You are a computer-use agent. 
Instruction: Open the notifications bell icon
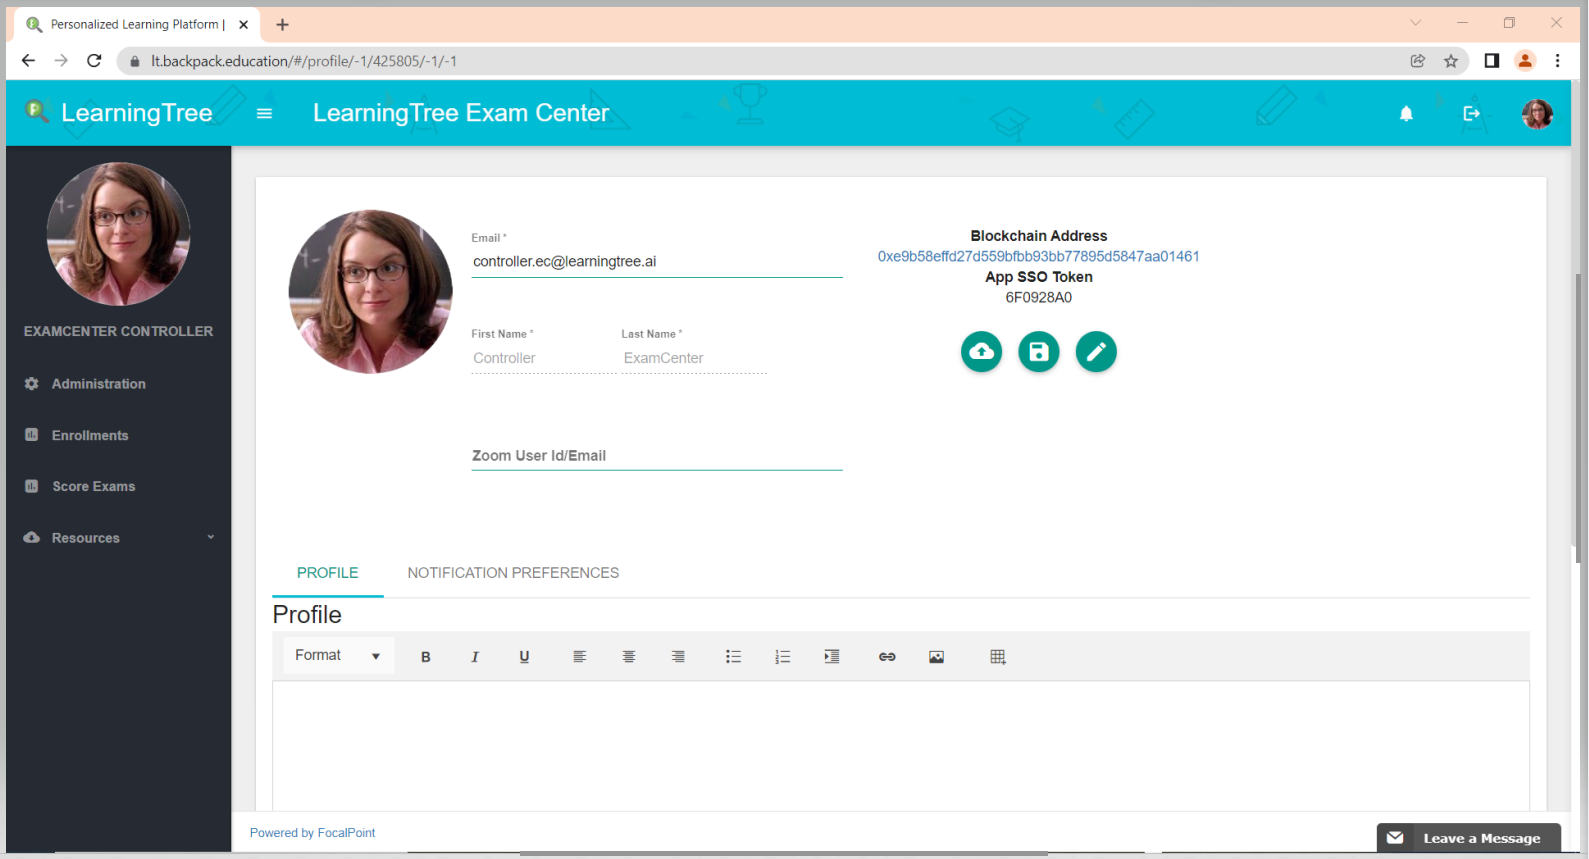(1406, 114)
